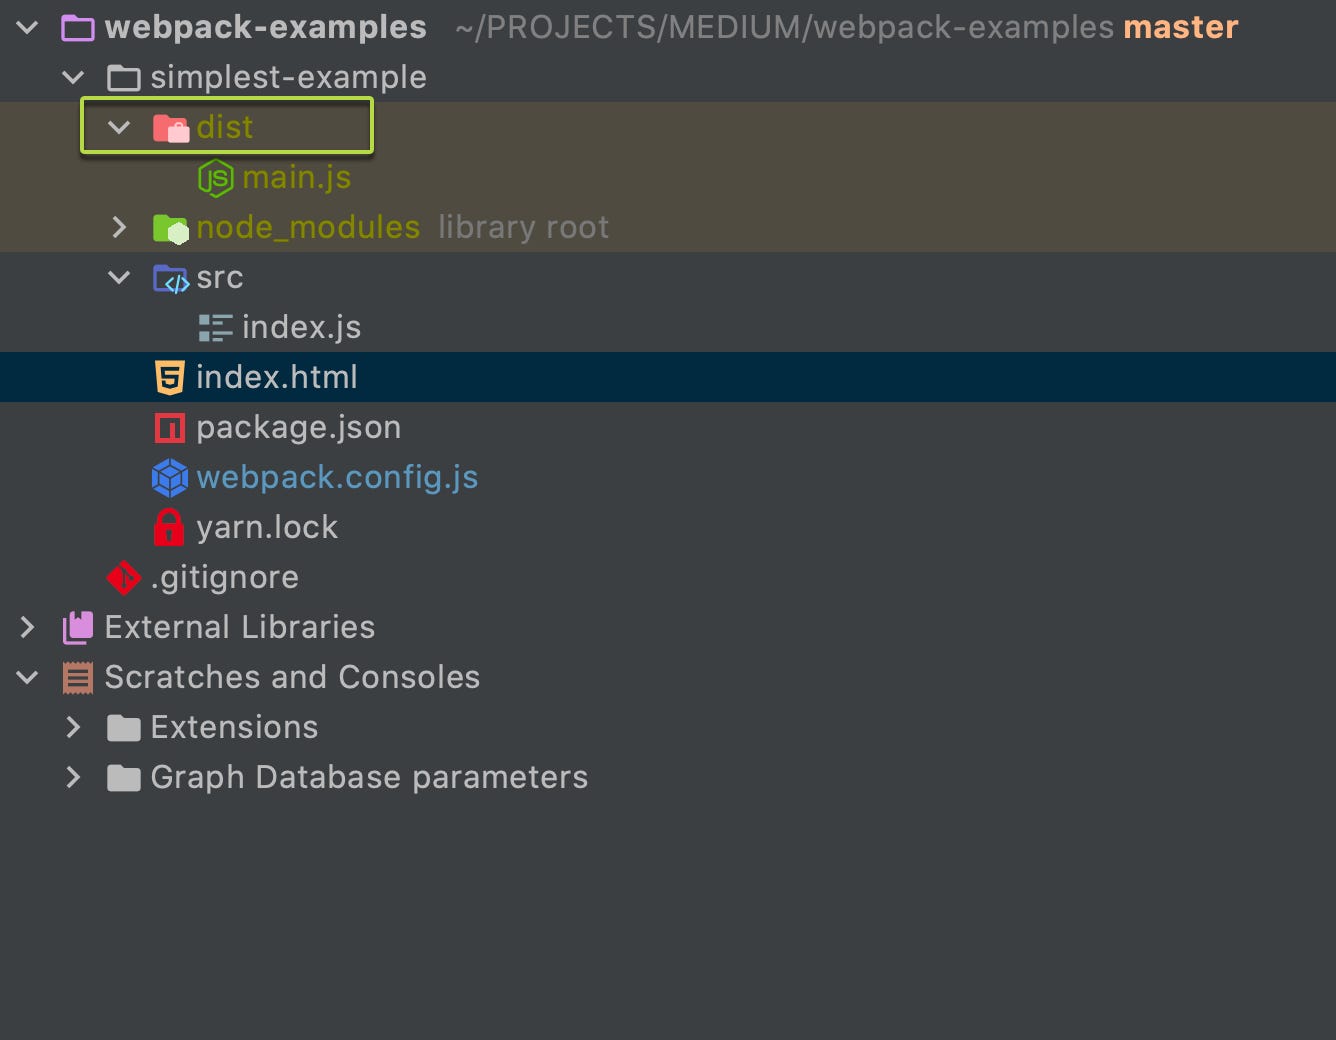Select the package.json file

[x=298, y=428]
